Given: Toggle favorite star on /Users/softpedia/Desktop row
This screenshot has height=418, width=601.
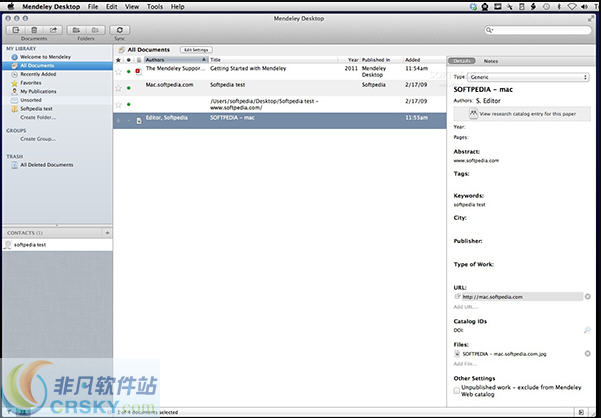Looking at the screenshot, I should click(118, 105).
